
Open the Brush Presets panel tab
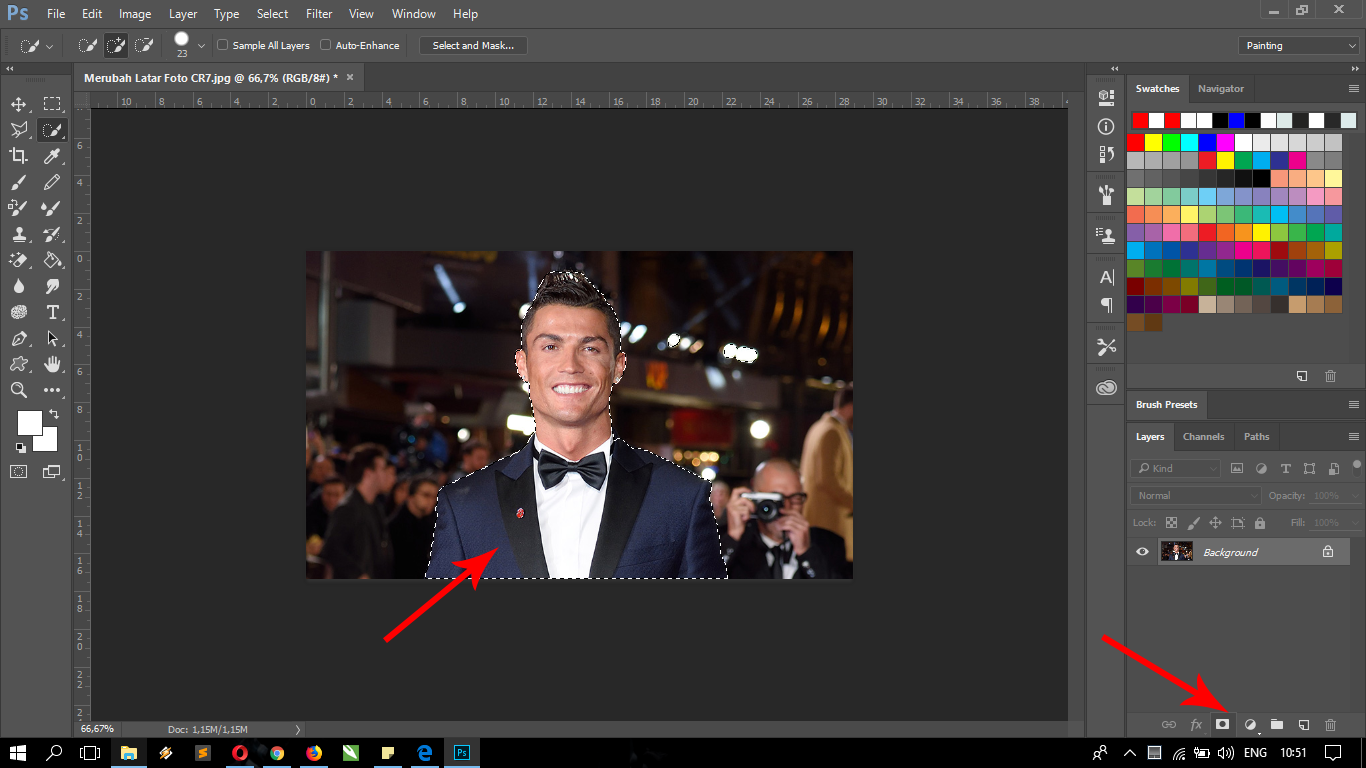1166,405
